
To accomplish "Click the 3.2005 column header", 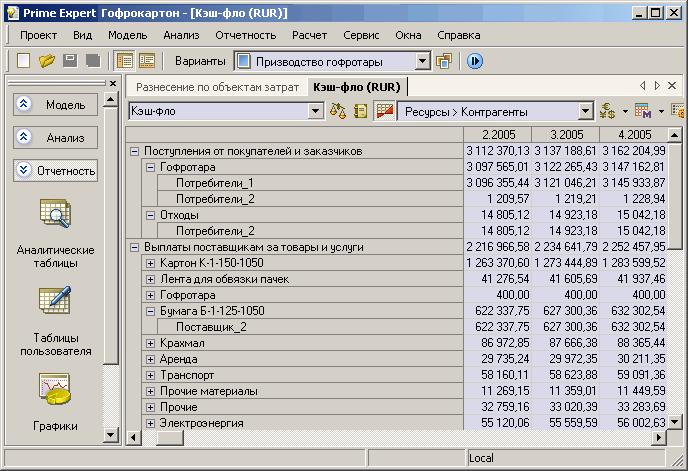I will [x=566, y=135].
